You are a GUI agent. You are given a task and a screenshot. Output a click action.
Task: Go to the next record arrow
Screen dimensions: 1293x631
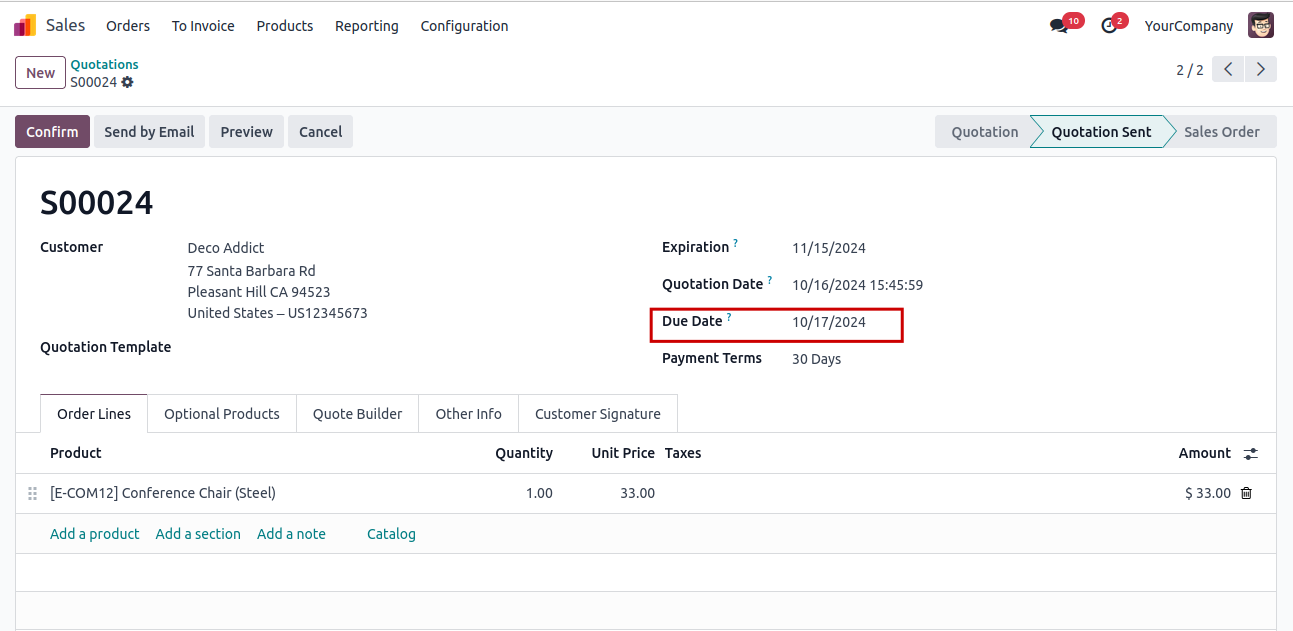(1261, 69)
